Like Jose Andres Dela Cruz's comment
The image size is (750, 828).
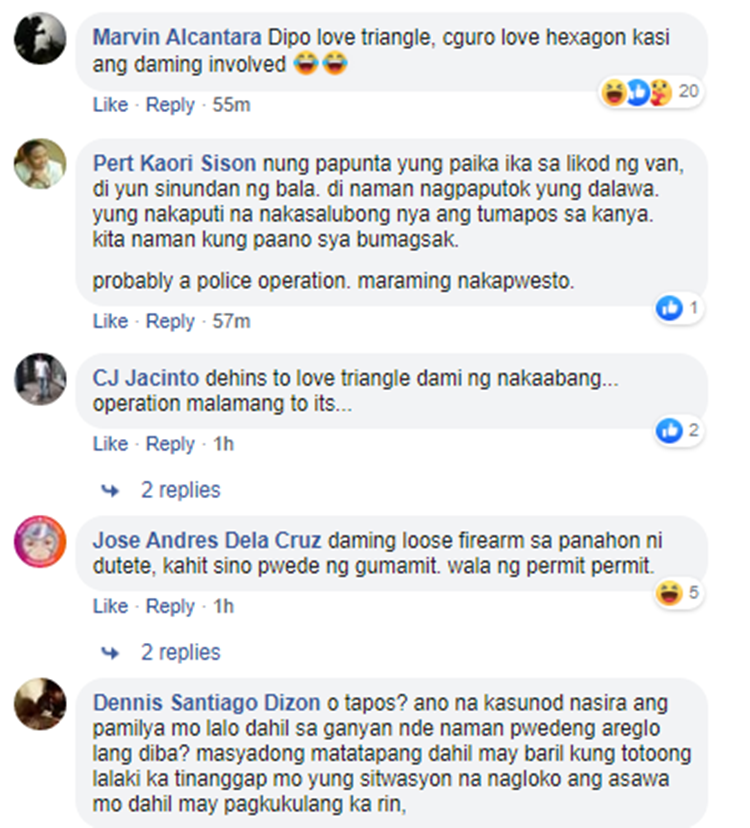[x=110, y=606]
